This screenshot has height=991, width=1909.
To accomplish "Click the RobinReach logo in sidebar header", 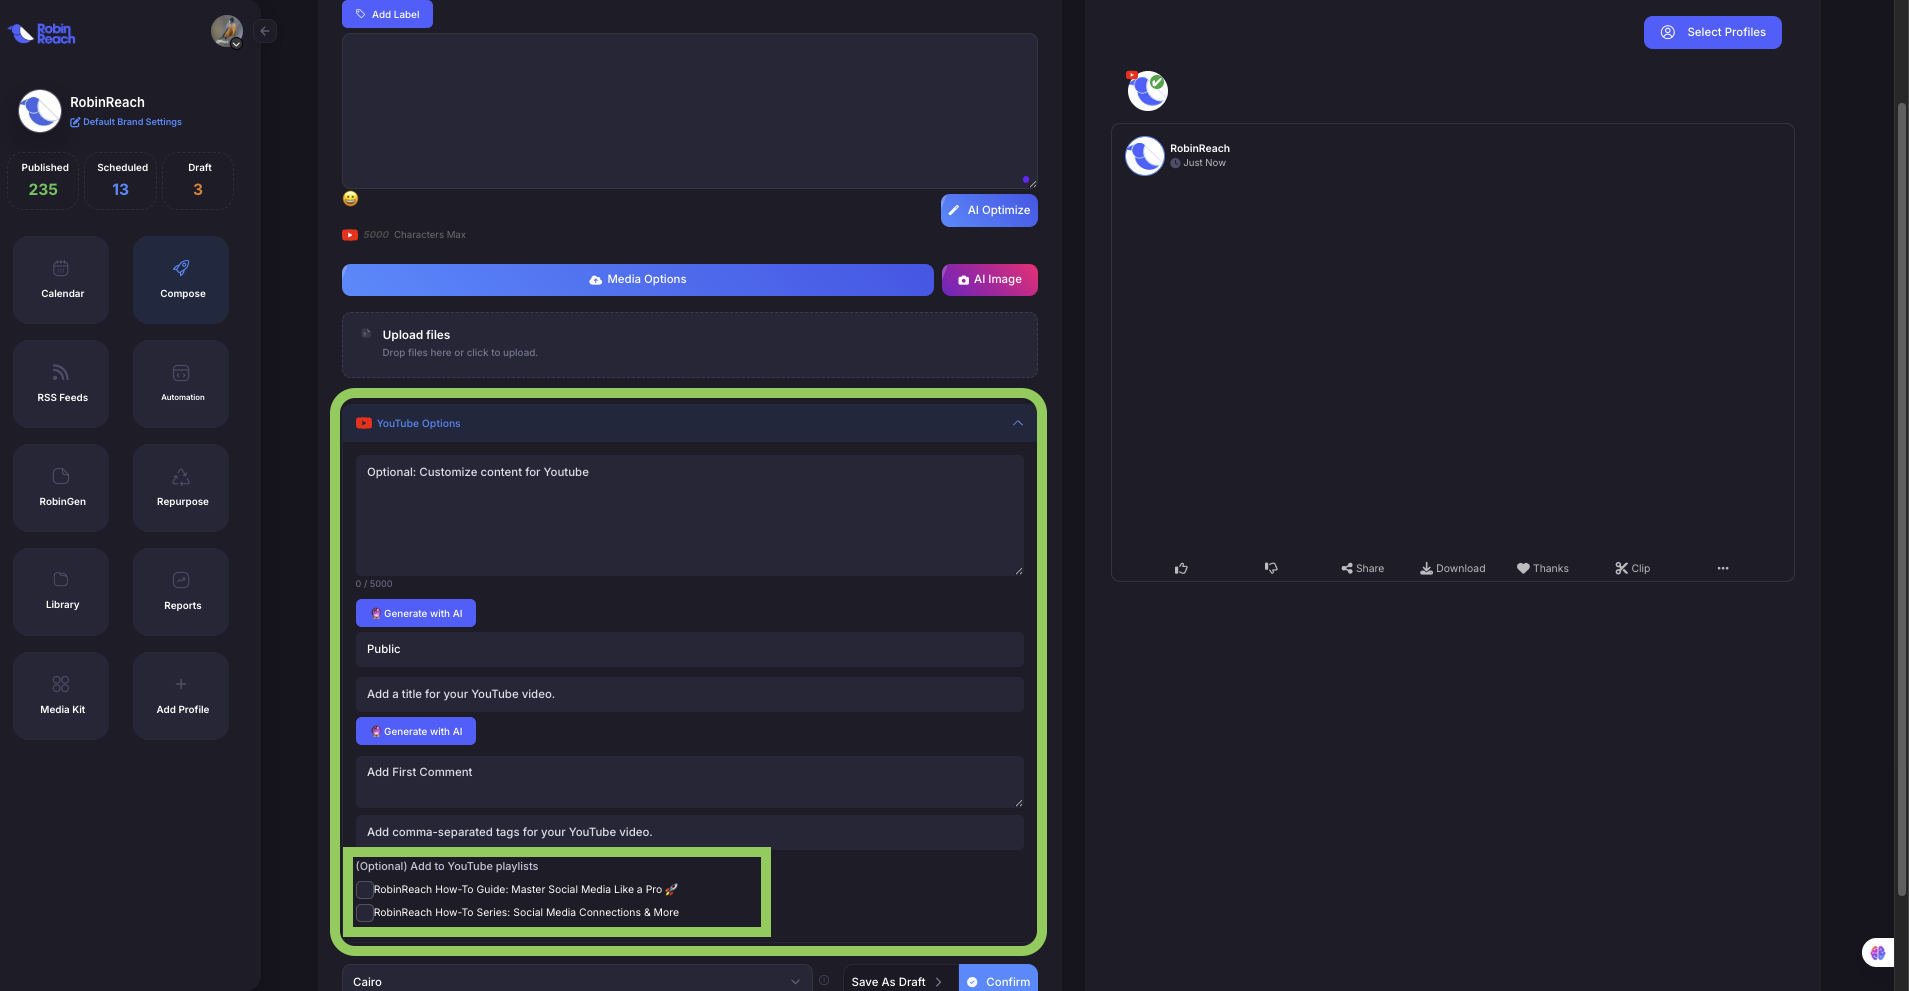I will click(42, 33).
